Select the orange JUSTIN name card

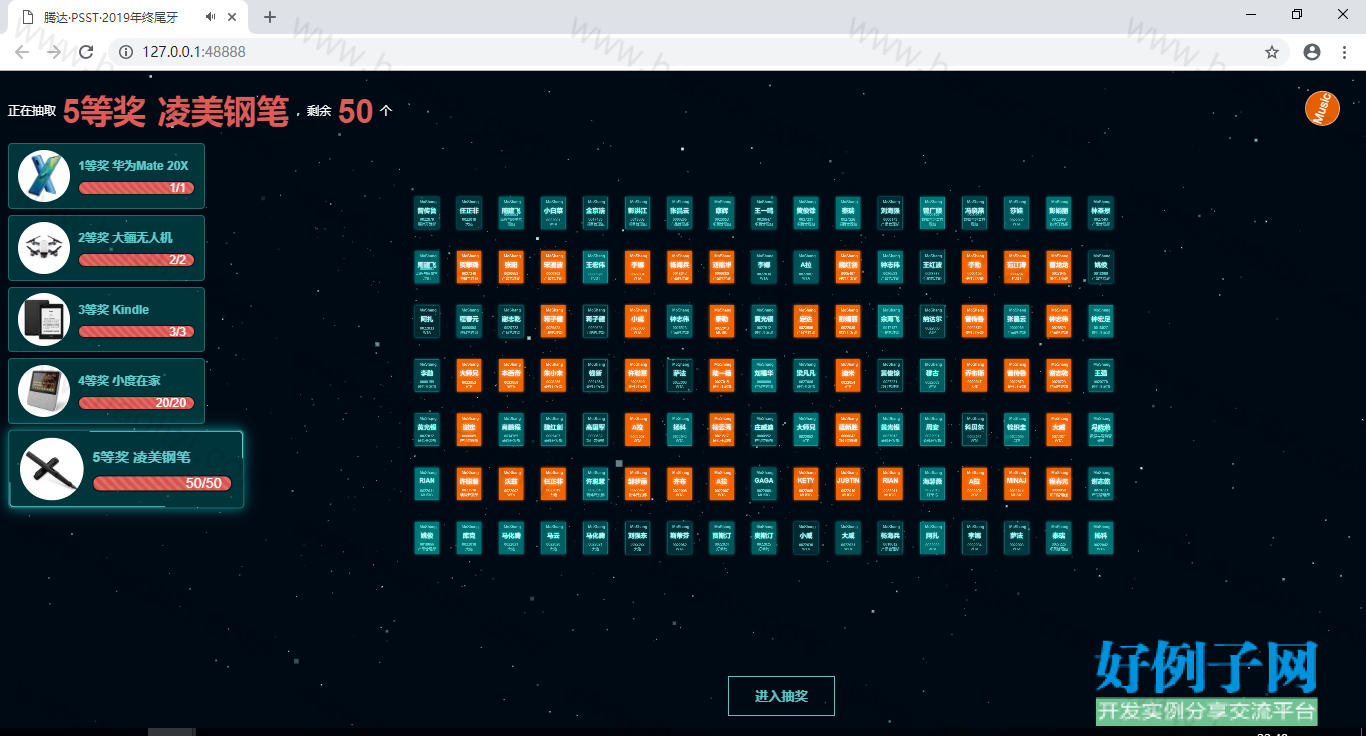849,483
